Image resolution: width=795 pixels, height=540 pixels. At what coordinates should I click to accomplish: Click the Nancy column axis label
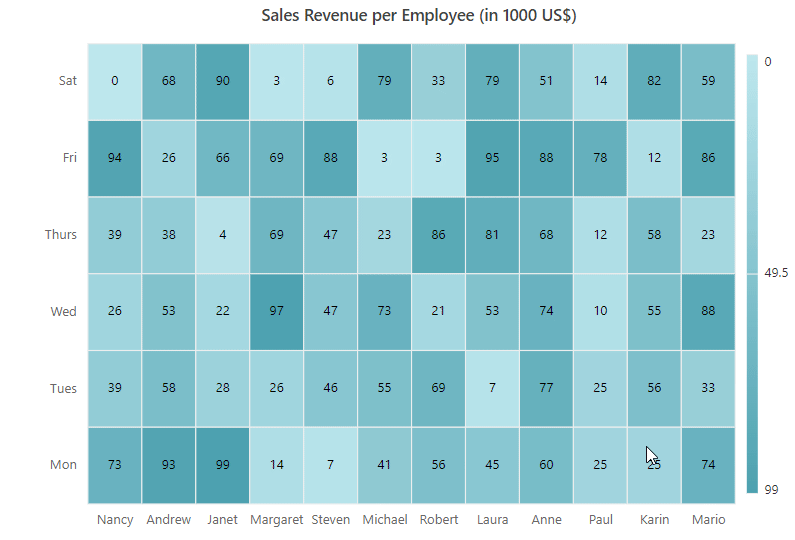115,520
